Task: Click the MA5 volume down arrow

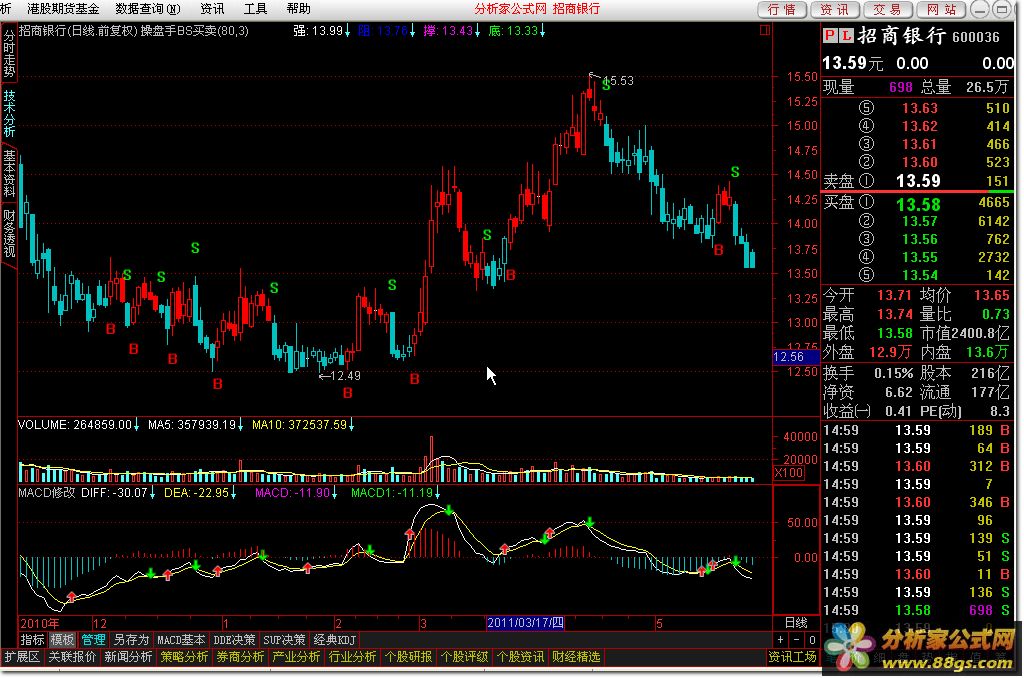Action: 240,425
